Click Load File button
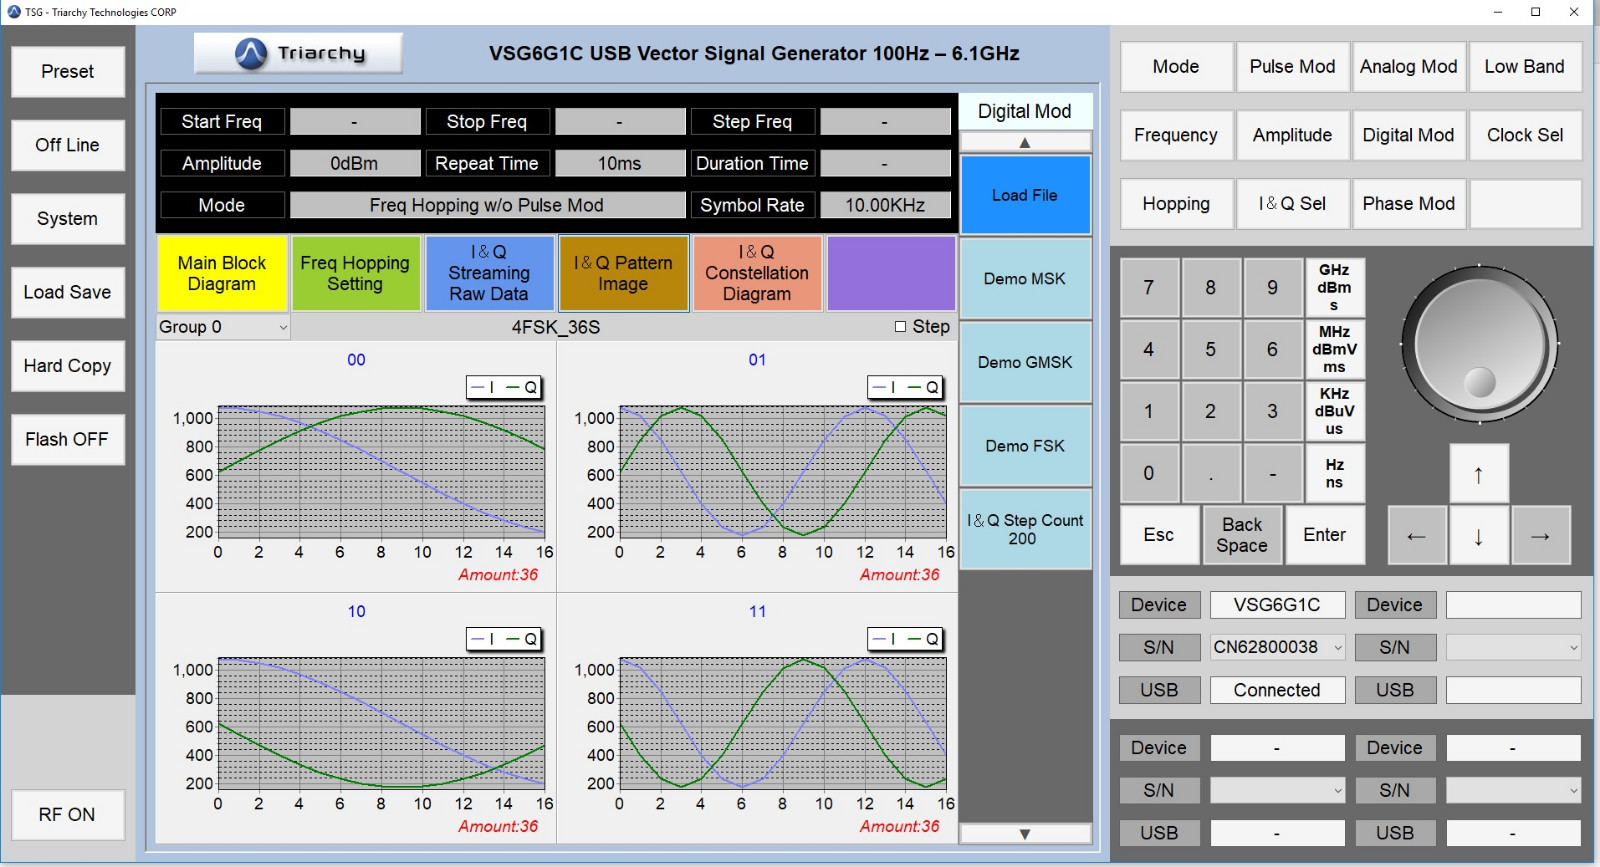Screen dimensions: 1600x867 tap(1025, 195)
